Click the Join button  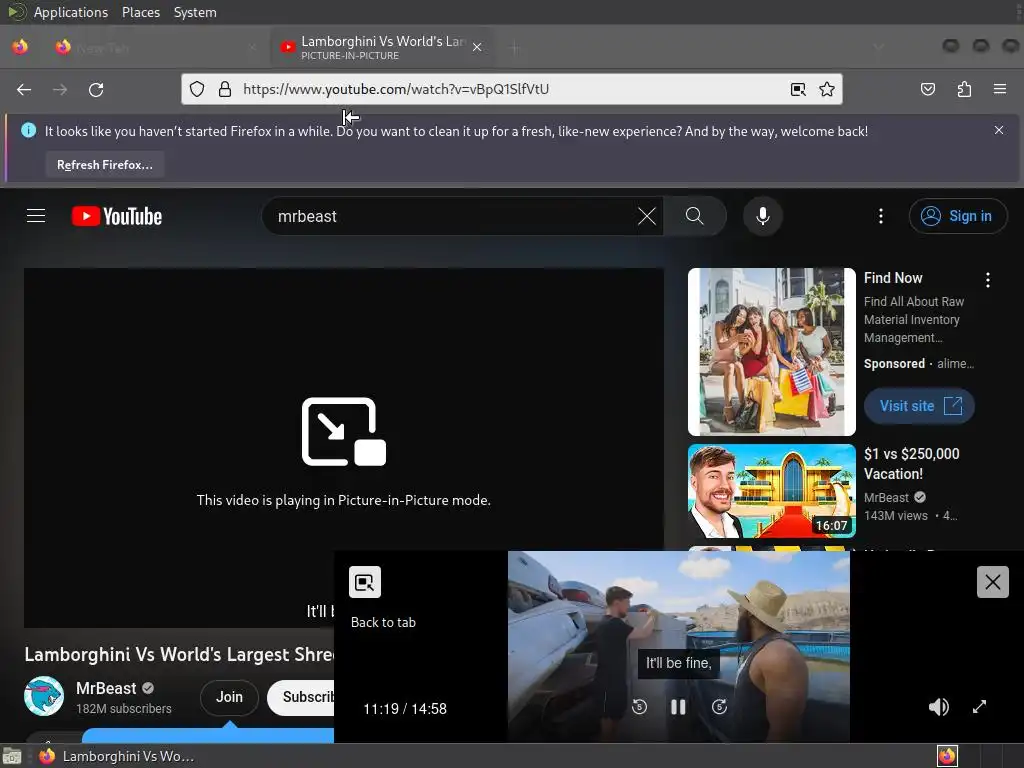coord(229,697)
